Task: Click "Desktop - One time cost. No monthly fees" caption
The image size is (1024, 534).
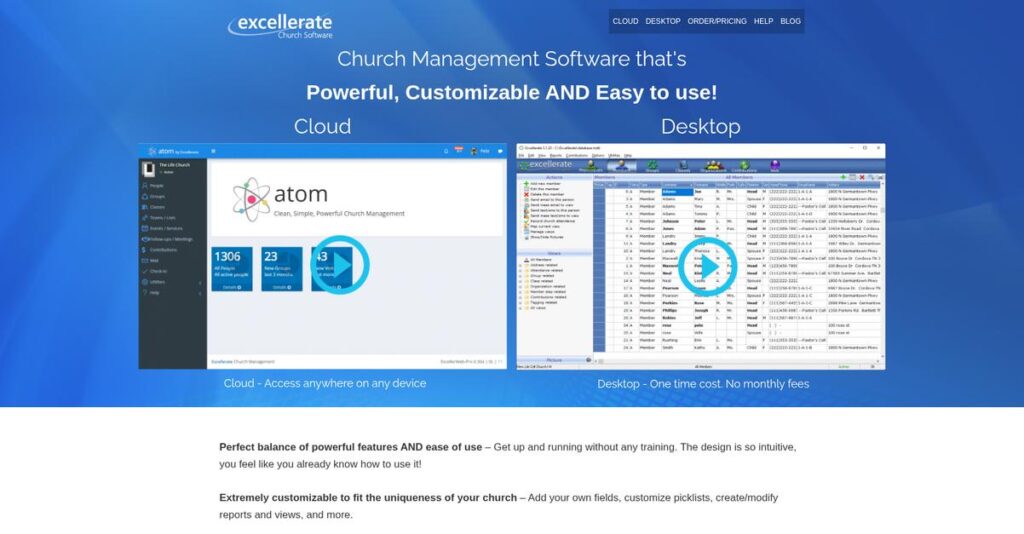Action: point(703,384)
